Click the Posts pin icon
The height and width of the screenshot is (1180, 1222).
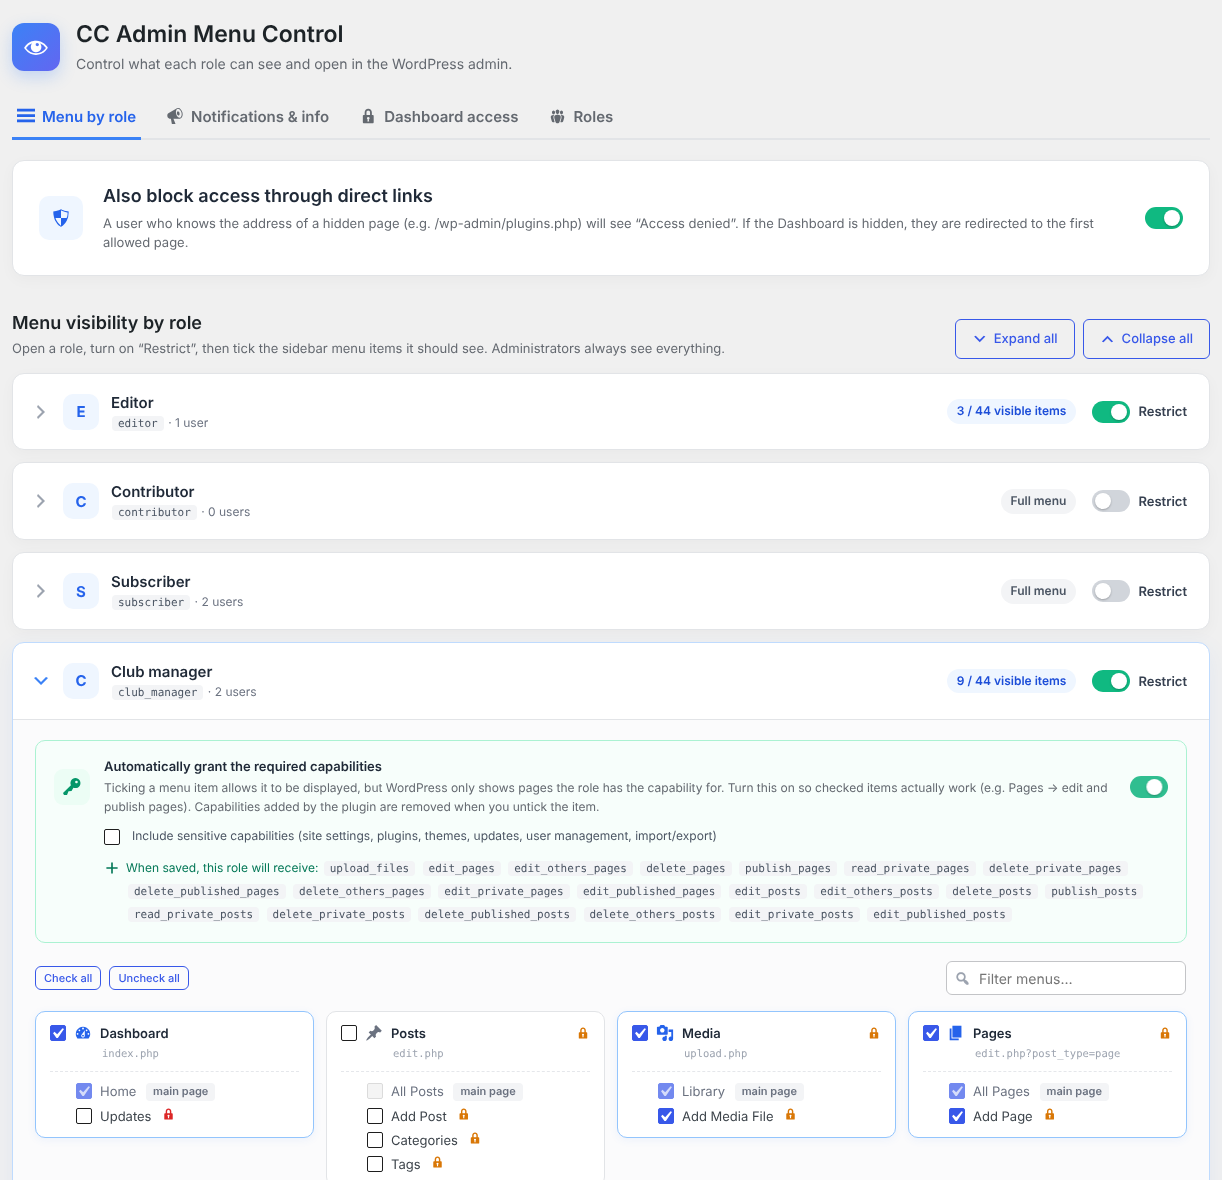pos(374,1033)
